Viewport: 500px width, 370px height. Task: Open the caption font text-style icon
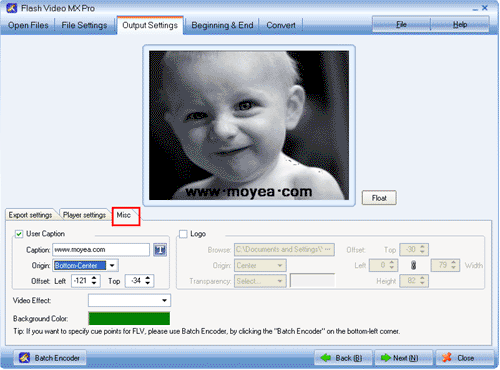pyautogui.click(x=160, y=250)
